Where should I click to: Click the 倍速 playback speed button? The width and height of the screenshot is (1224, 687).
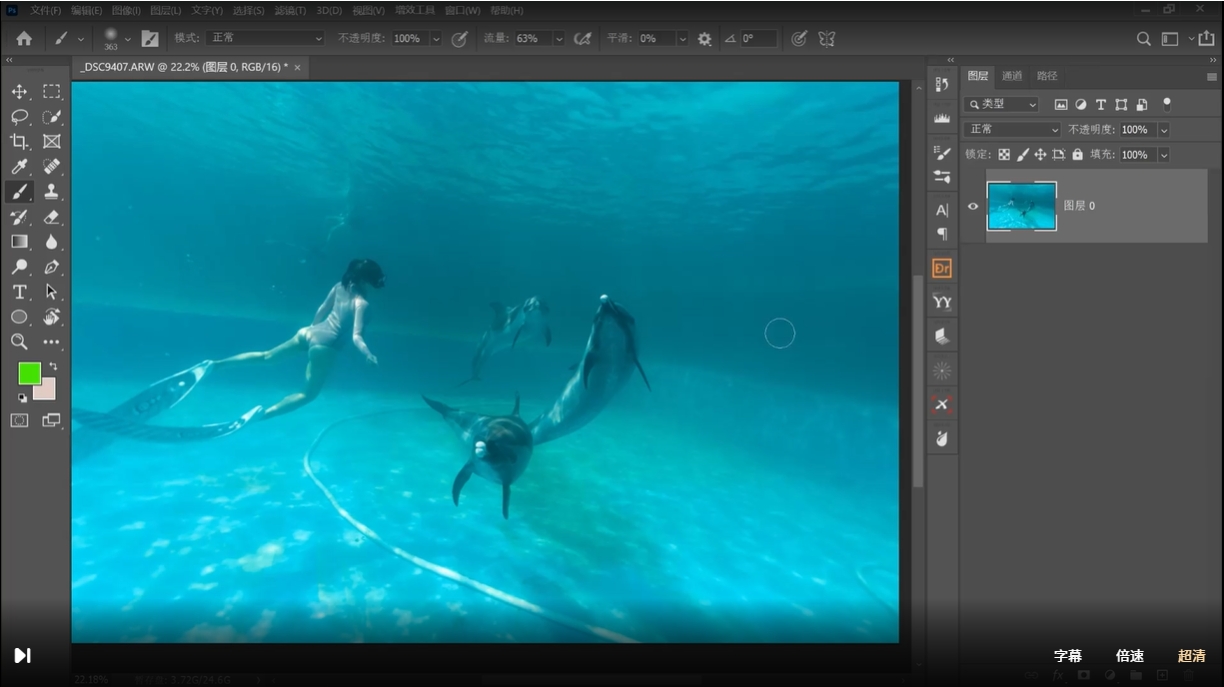1129,656
